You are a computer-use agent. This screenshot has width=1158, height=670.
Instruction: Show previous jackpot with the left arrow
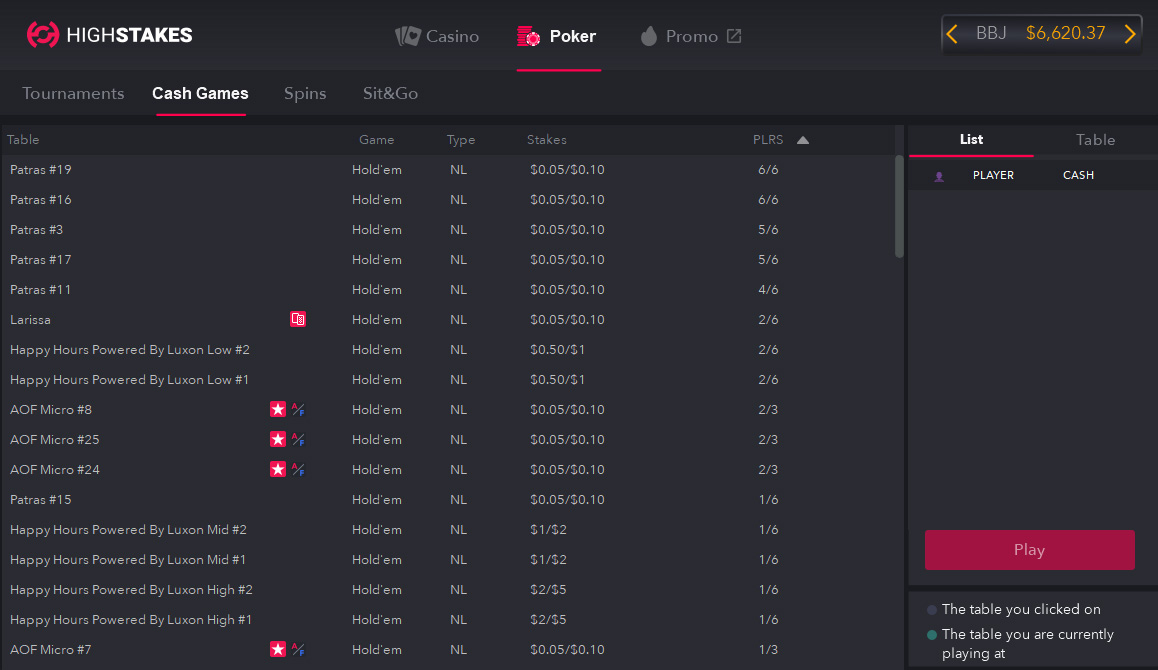[952, 34]
